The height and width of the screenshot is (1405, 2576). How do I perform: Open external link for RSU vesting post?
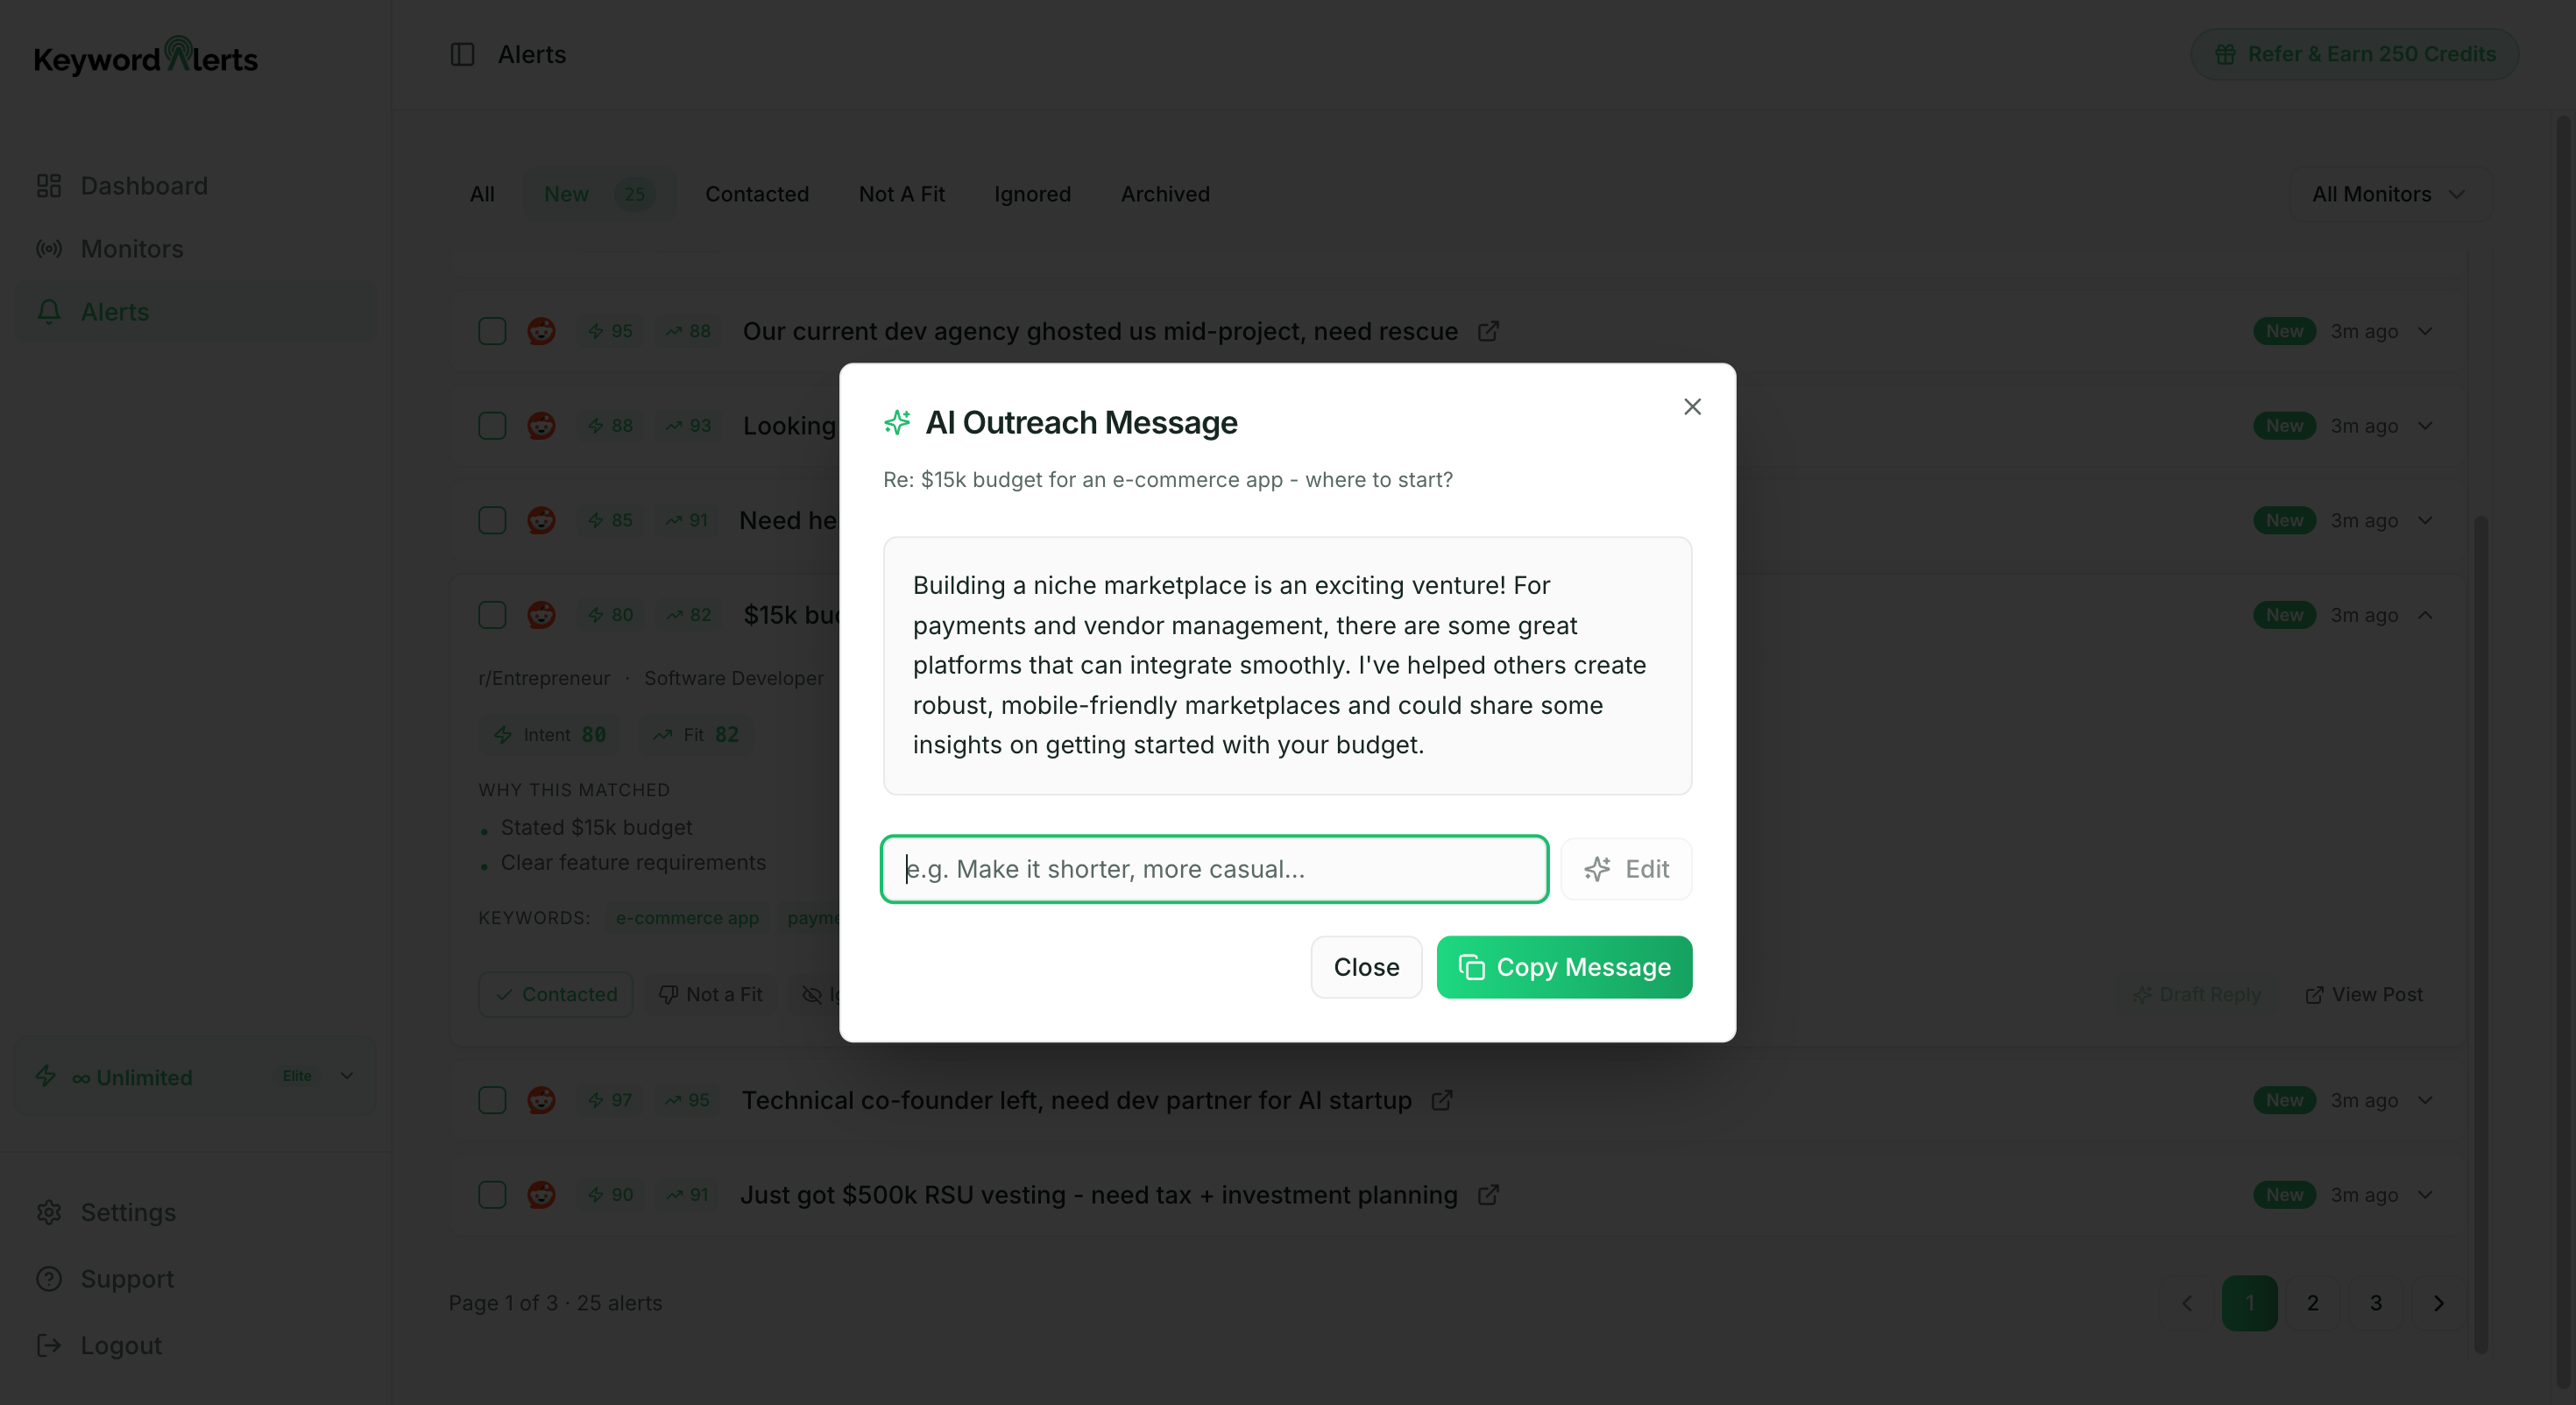pos(1488,1195)
